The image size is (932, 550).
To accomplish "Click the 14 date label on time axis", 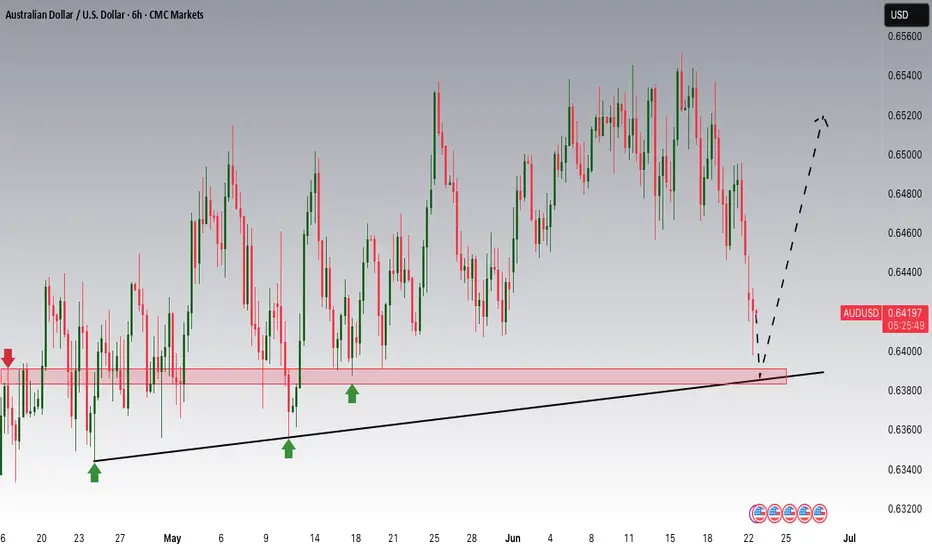I will click(314, 538).
